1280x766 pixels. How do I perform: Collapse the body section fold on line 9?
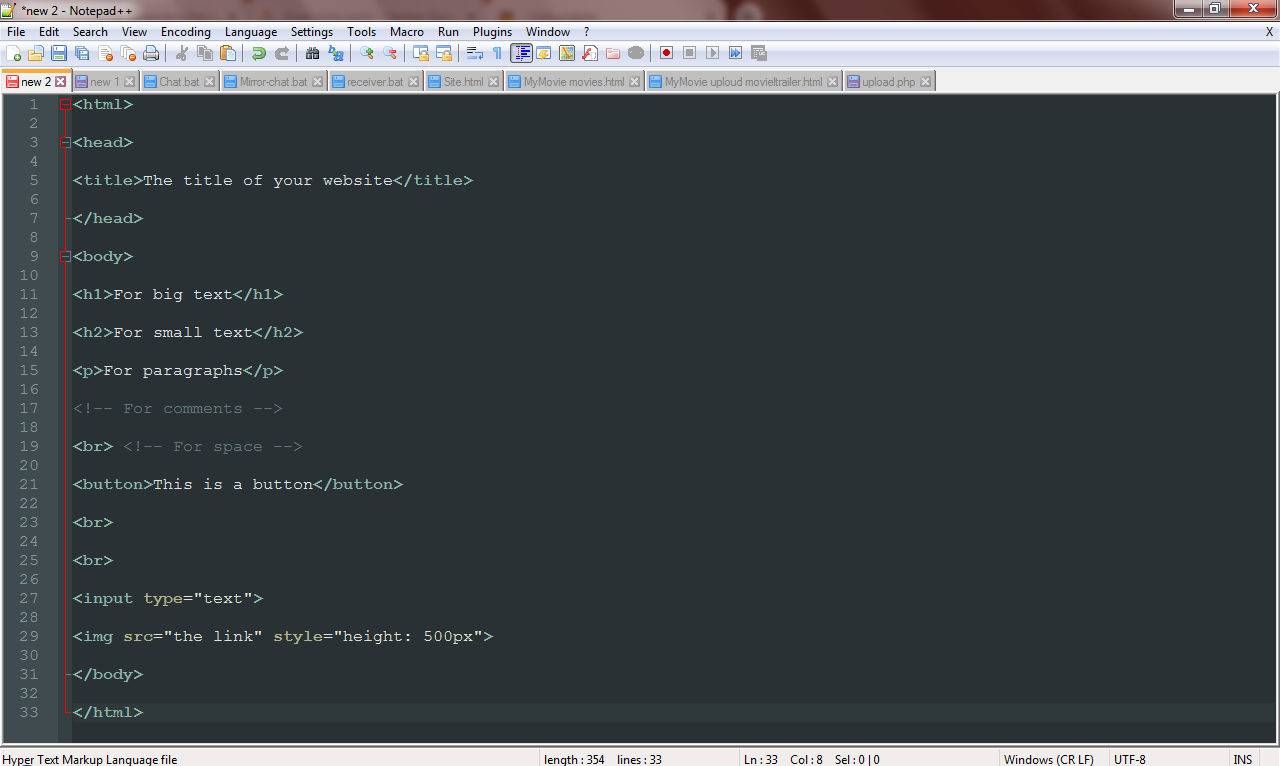(65, 256)
